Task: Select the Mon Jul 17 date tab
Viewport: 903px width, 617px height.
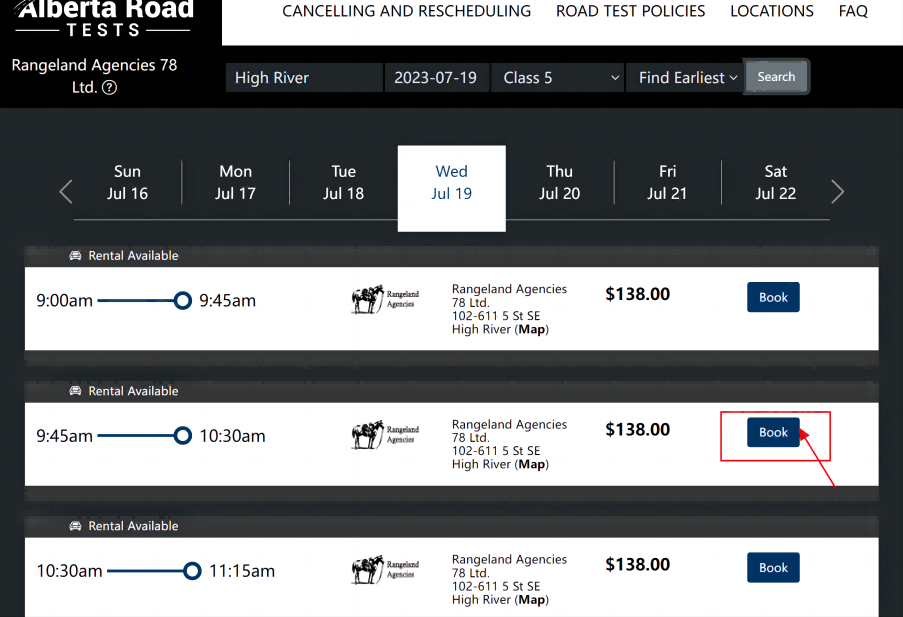Action: [x=236, y=183]
